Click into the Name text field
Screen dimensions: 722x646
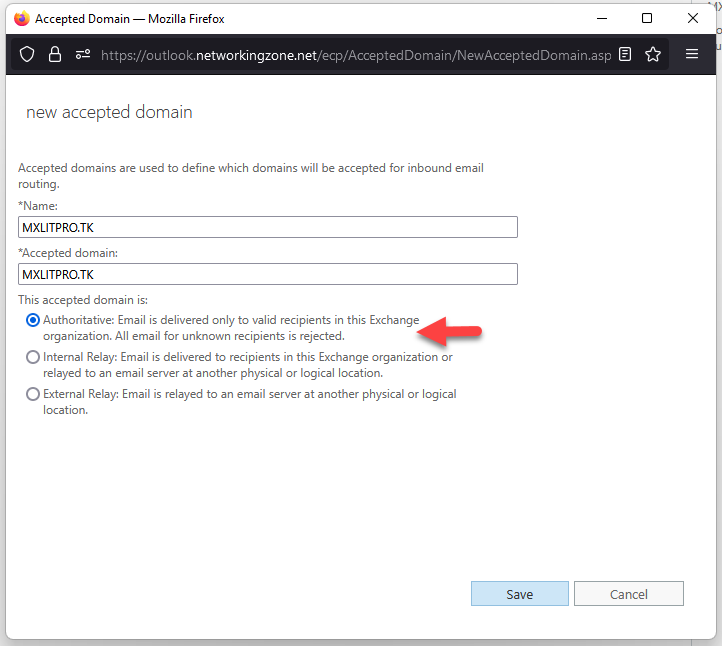(268, 227)
